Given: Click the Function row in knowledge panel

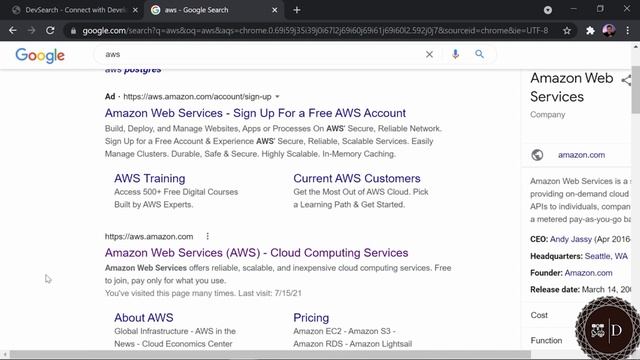Looking at the screenshot, I should (546, 340).
